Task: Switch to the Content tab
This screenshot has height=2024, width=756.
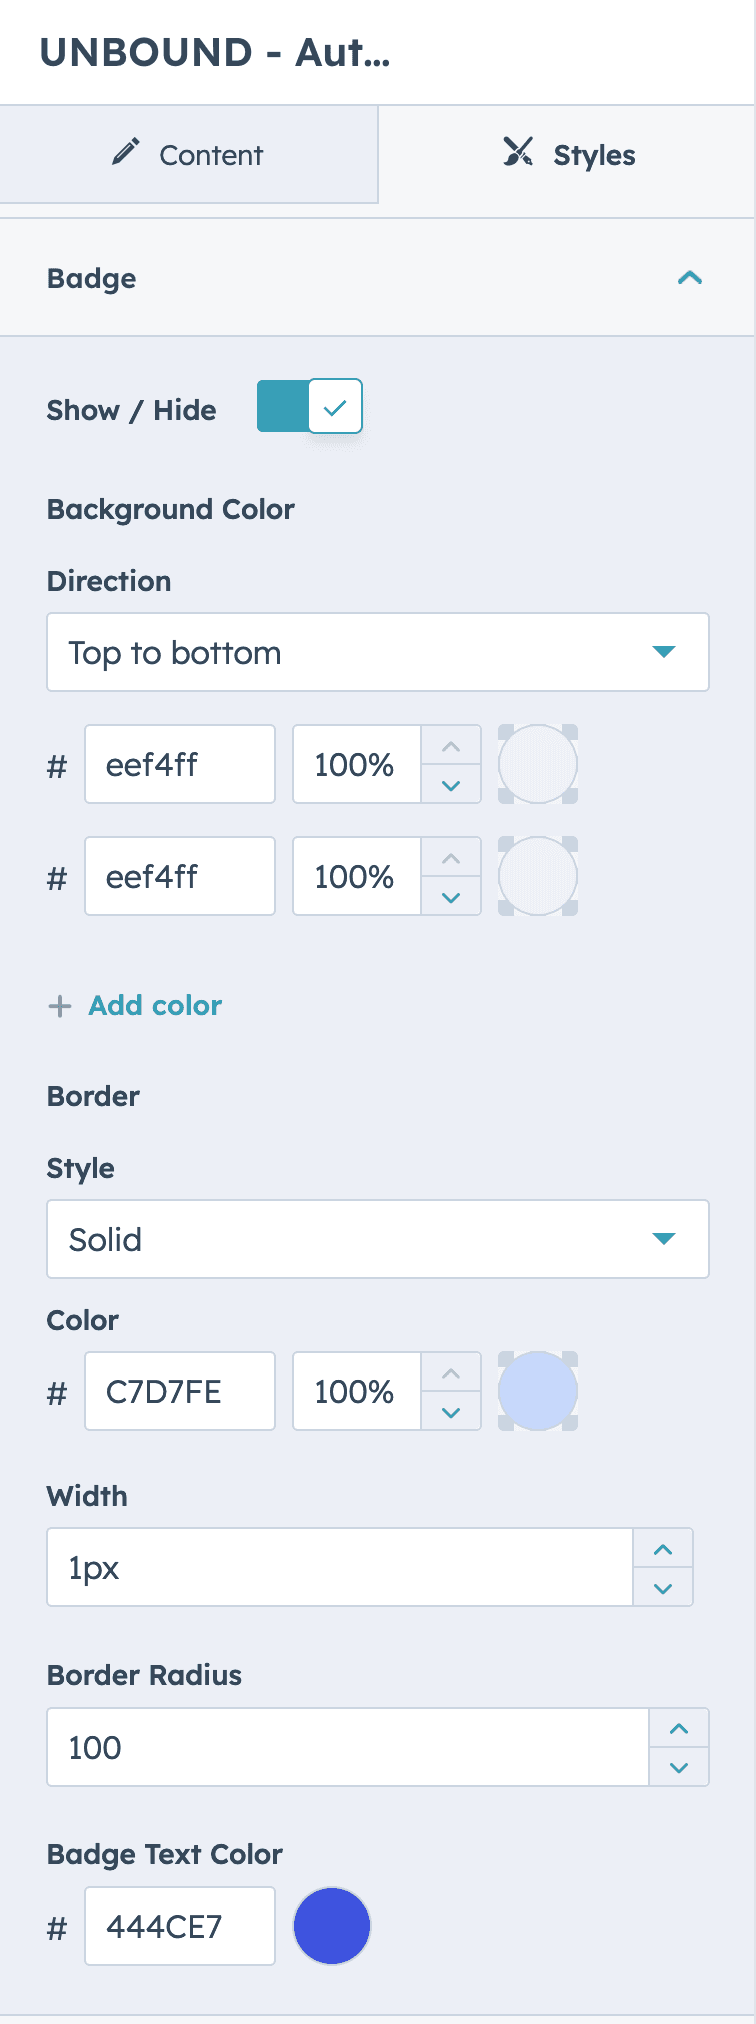Action: tap(190, 154)
